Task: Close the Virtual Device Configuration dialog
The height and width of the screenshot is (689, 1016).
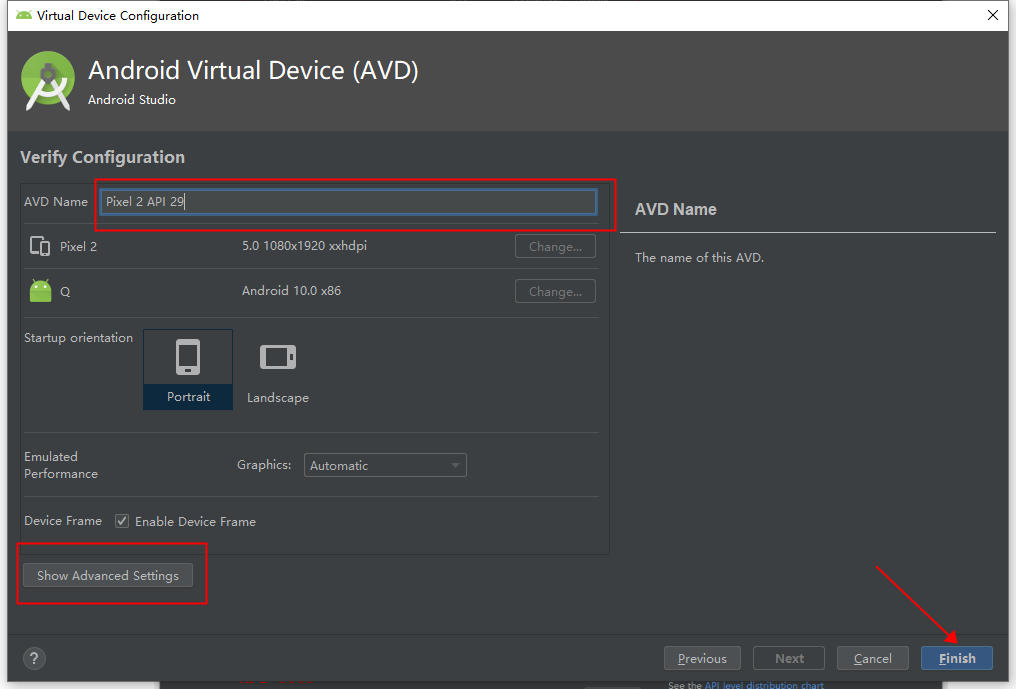Action: pyautogui.click(x=993, y=15)
